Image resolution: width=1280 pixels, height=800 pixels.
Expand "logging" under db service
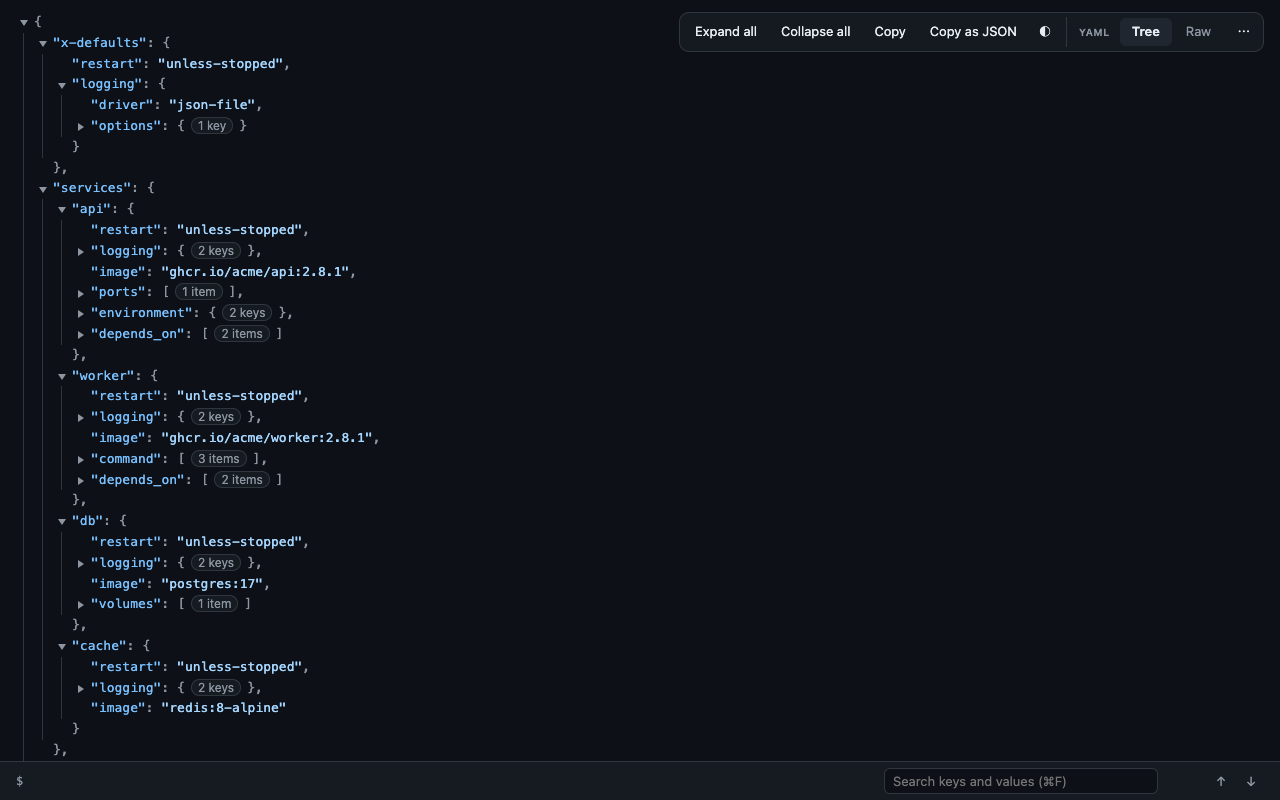(x=81, y=564)
